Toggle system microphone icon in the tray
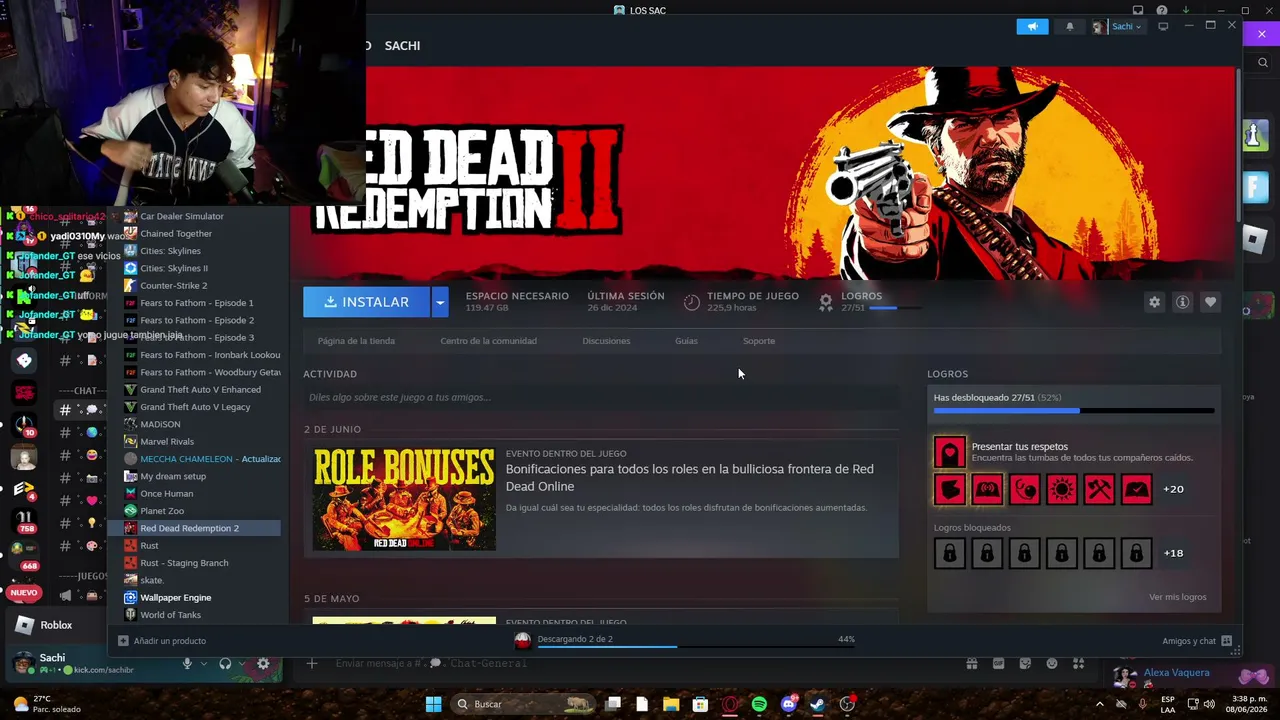This screenshot has width=1280, height=720. pos(1142,704)
